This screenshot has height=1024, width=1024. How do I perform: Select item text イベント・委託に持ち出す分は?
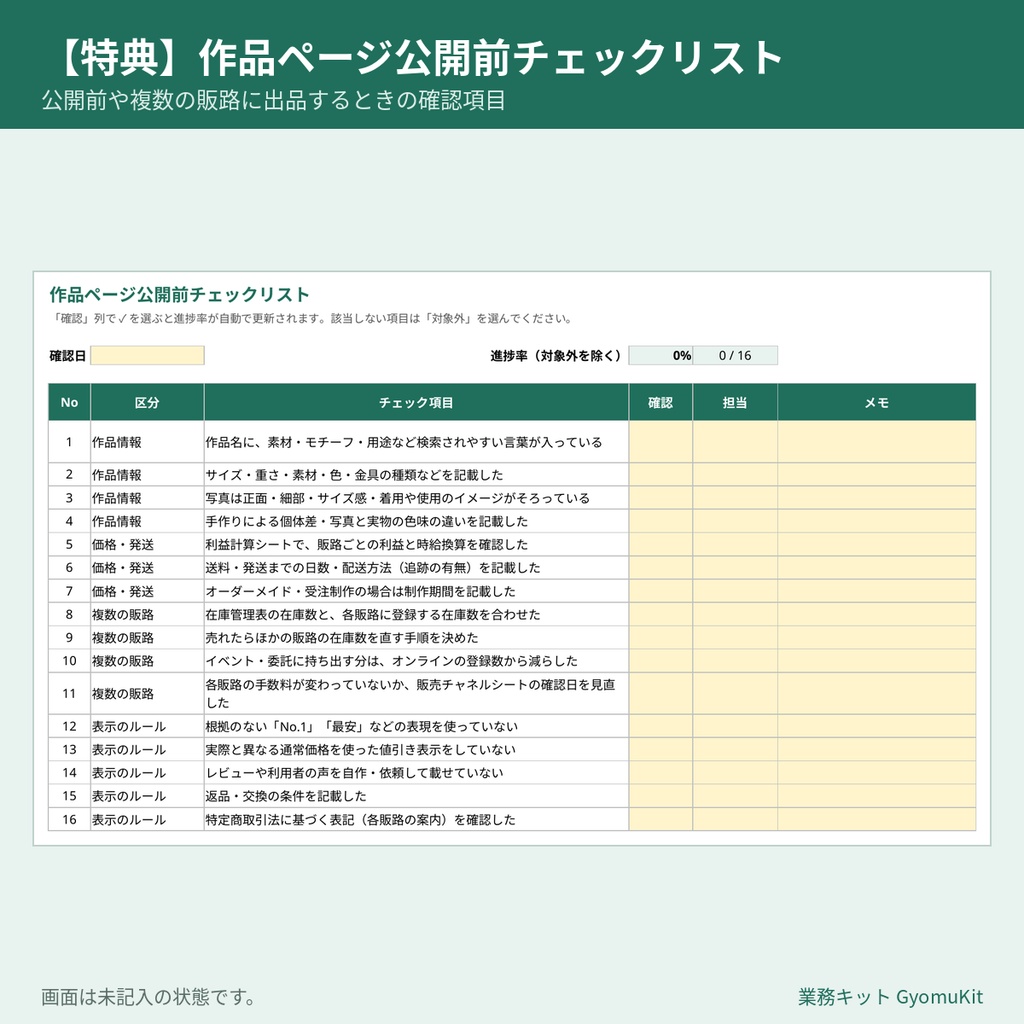[x=391, y=661]
